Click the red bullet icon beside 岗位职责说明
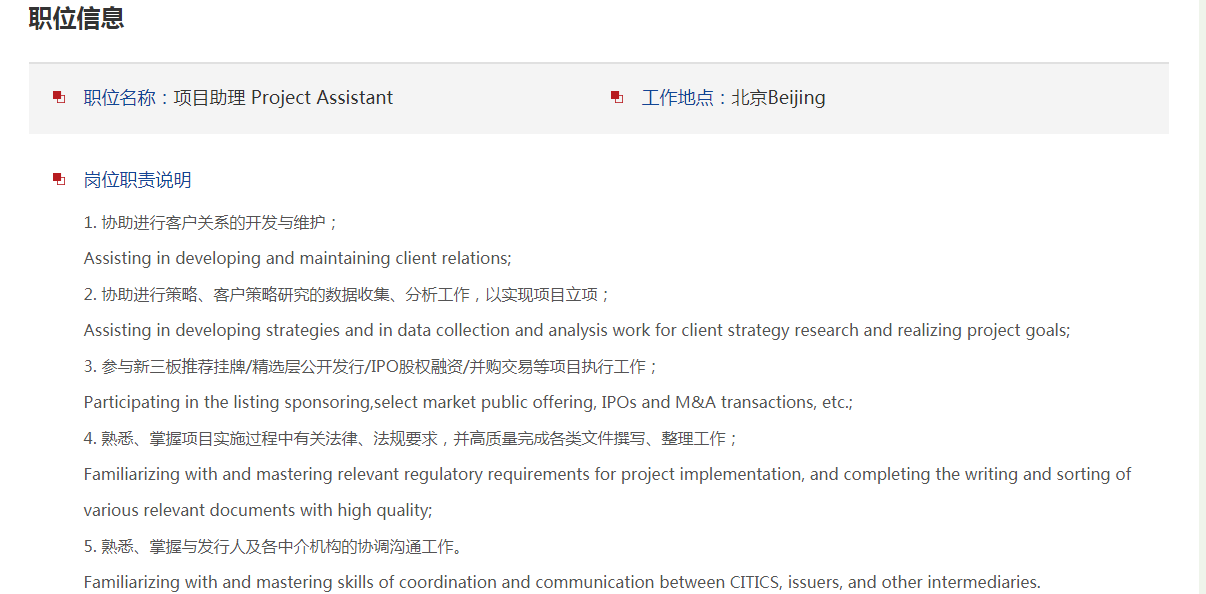This screenshot has height=594, width=1206. 59,179
